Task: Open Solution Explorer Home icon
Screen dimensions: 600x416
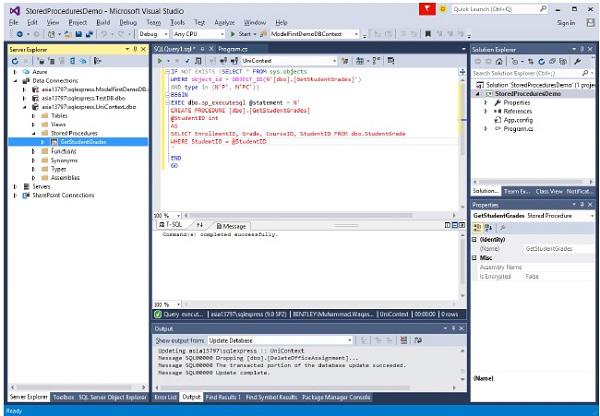Action: [499, 61]
